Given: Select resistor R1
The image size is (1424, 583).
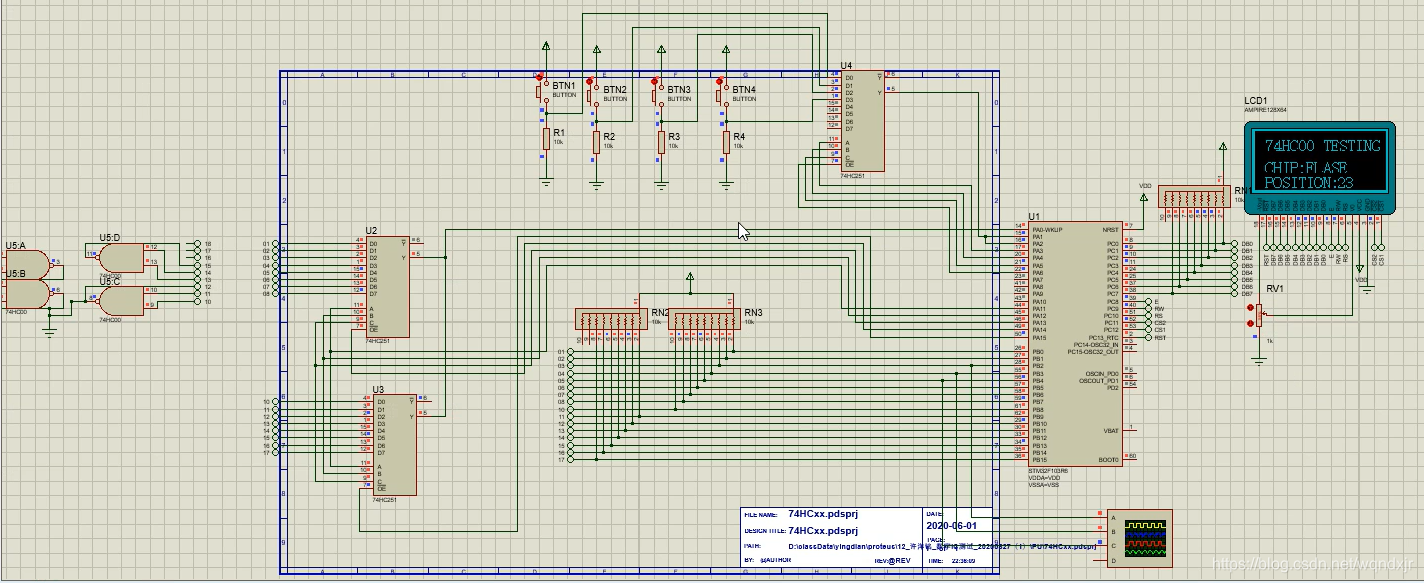Looking at the screenshot, I should point(545,140).
